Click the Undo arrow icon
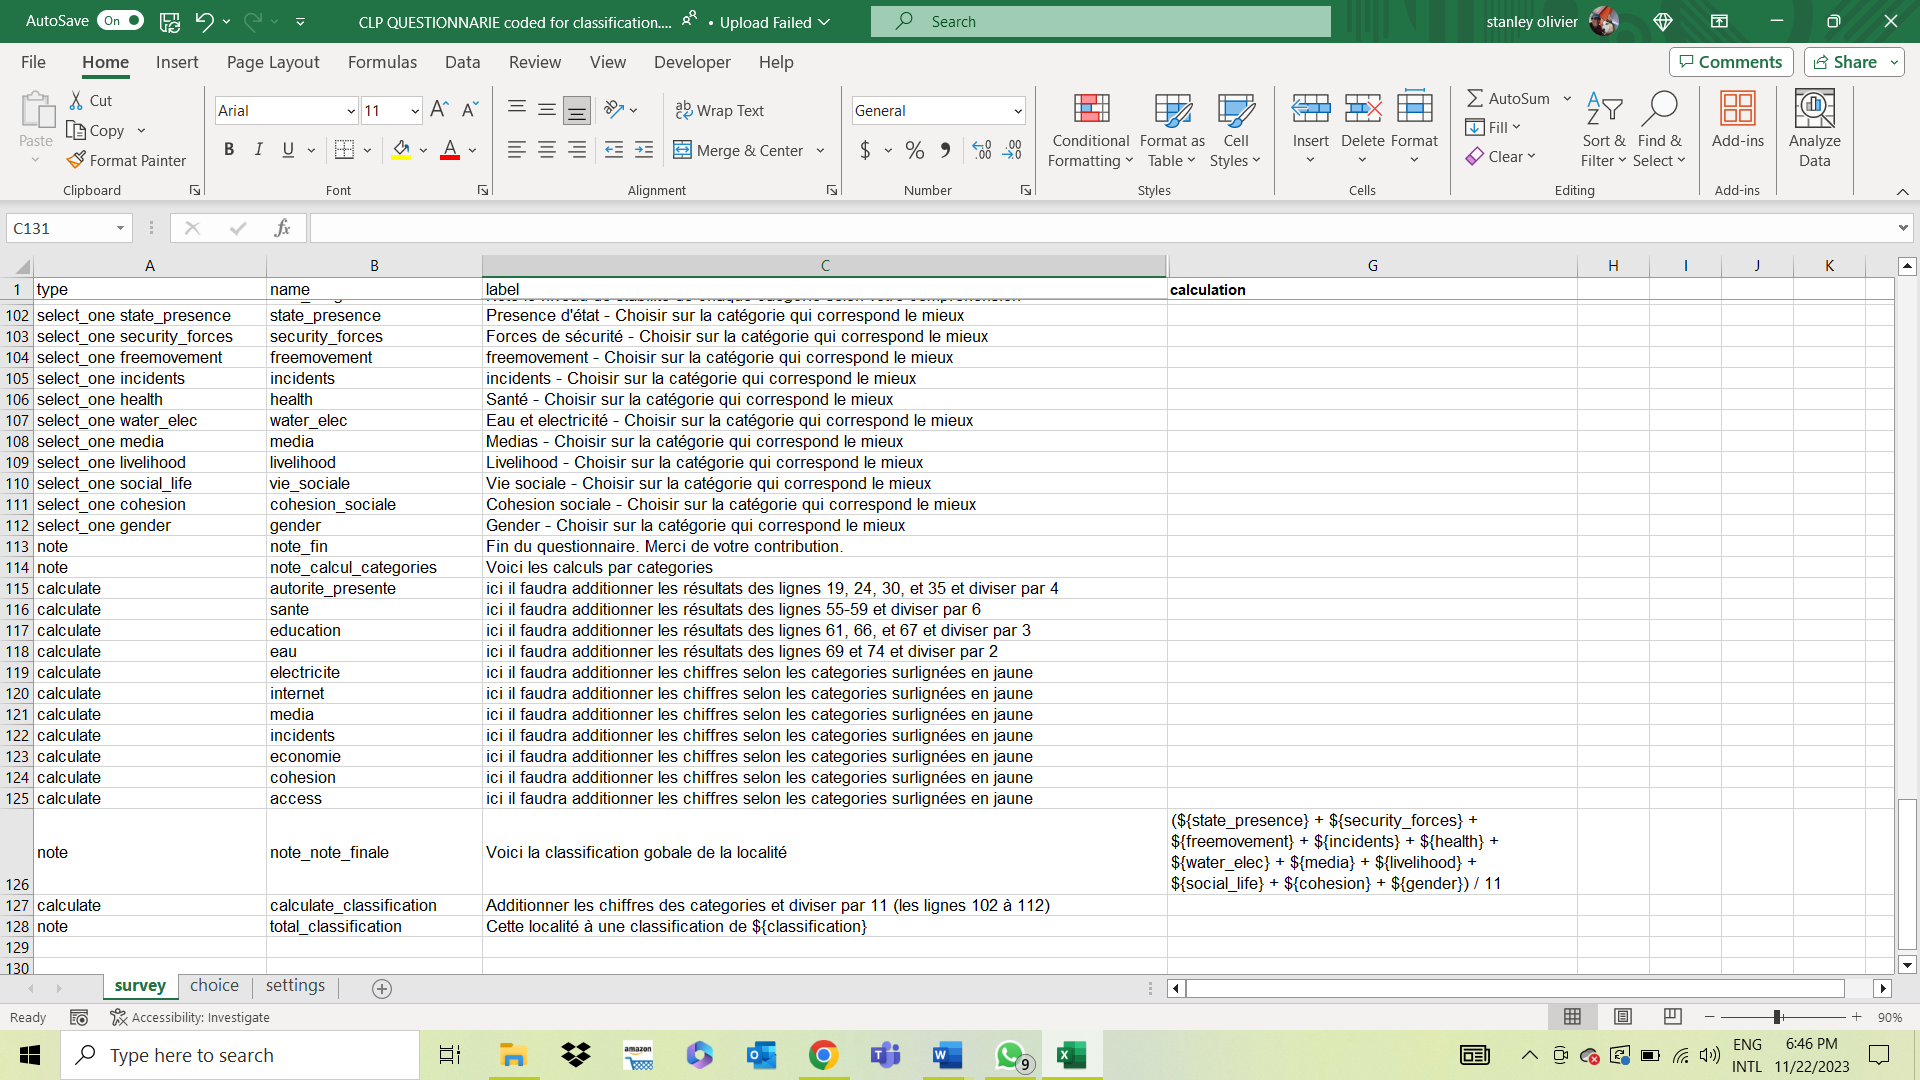The image size is (1920, 1080). pos(204,21)
